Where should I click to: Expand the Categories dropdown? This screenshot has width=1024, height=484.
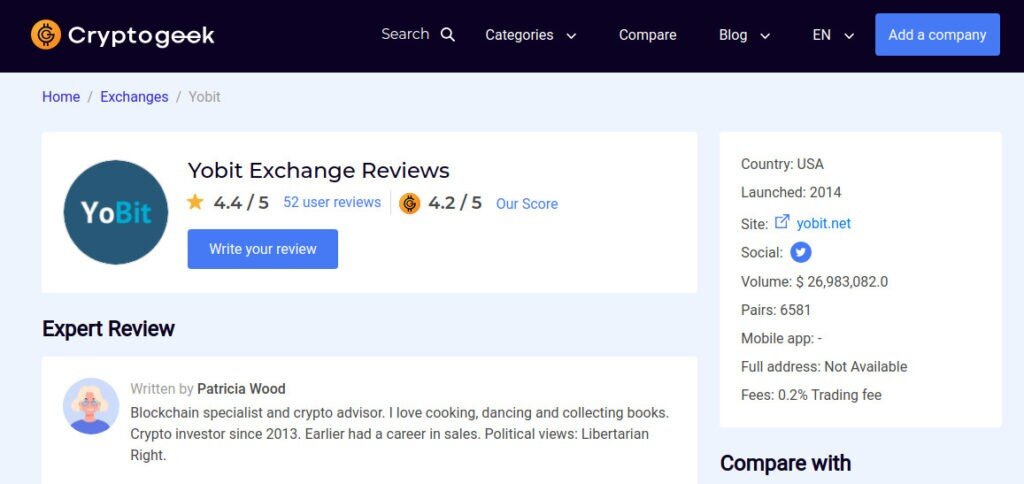pos(531,35)
